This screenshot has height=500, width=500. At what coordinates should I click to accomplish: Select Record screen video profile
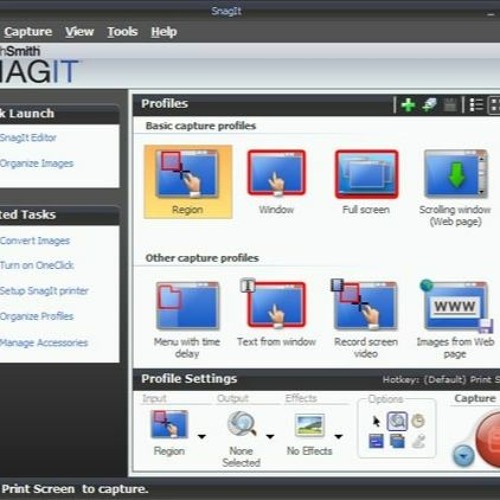[x=366, y=319]
